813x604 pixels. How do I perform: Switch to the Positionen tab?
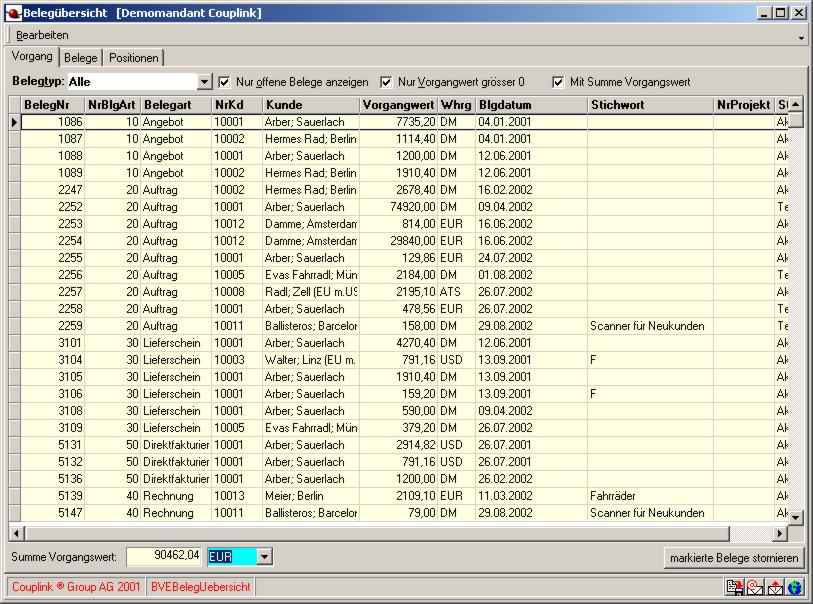[x=134, y=58]
